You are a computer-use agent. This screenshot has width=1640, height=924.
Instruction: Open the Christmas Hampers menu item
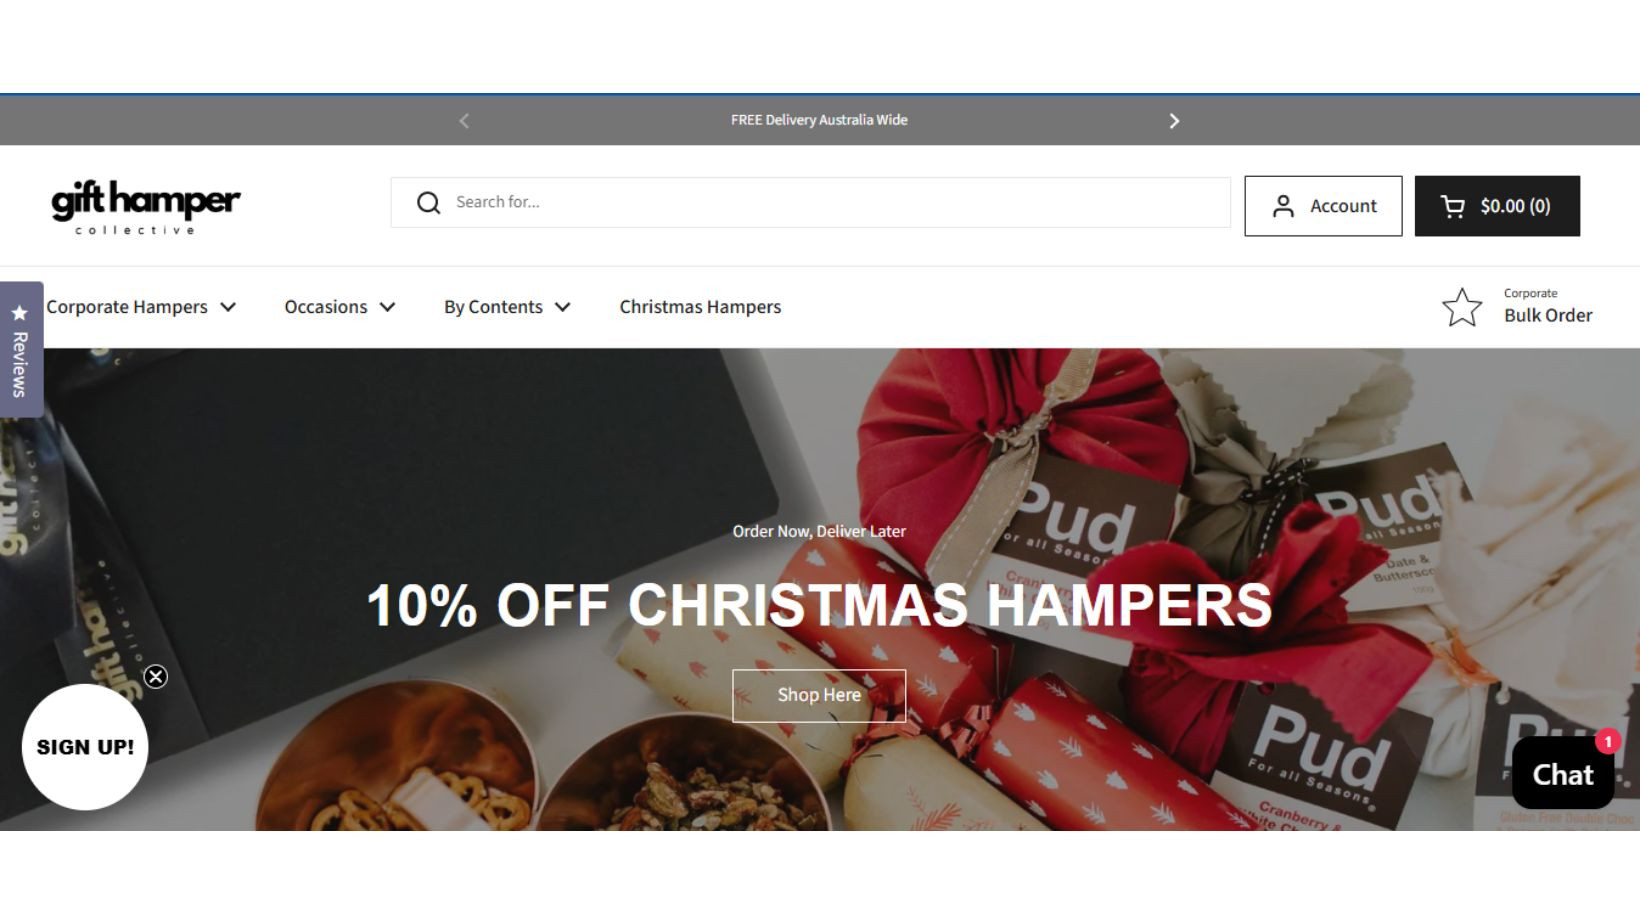tap(700, 307)
